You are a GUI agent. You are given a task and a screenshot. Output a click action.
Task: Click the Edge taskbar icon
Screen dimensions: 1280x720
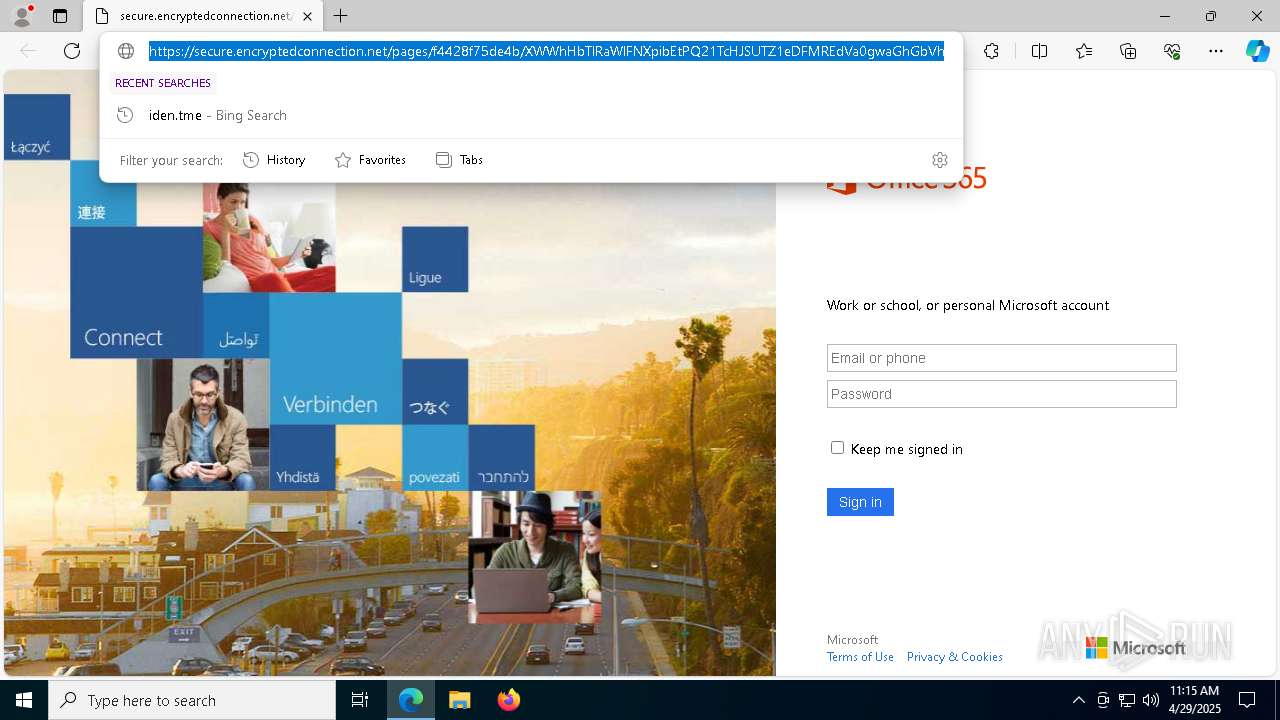pos(411,700)
